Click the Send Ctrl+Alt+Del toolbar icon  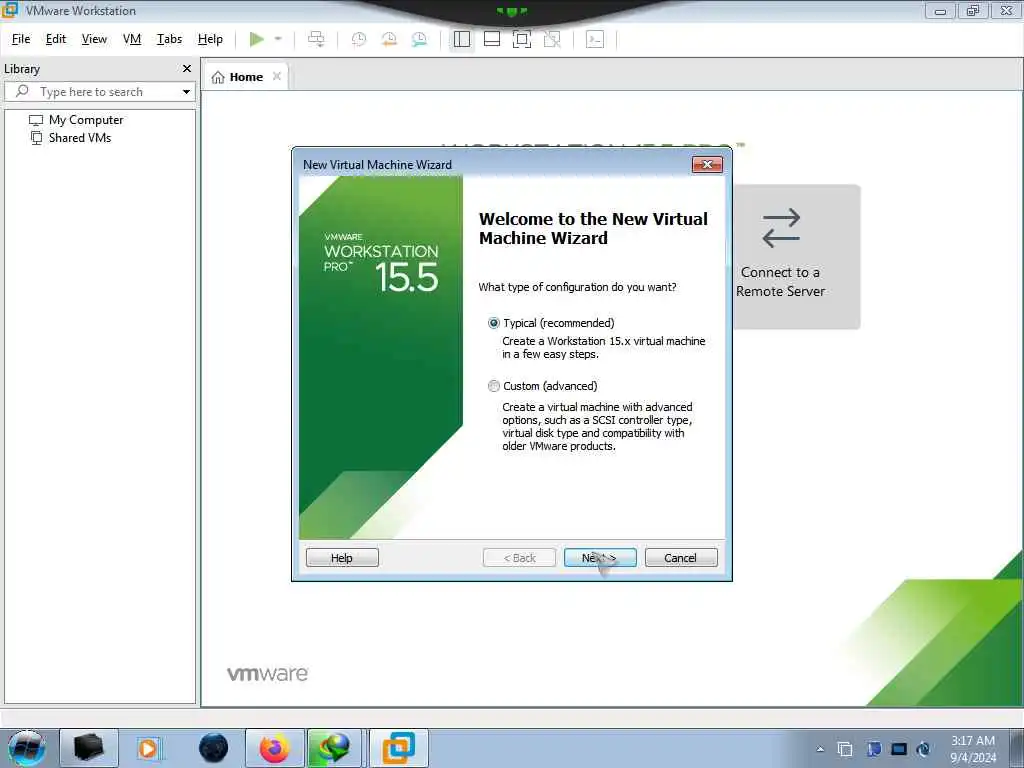coord(316,39)
